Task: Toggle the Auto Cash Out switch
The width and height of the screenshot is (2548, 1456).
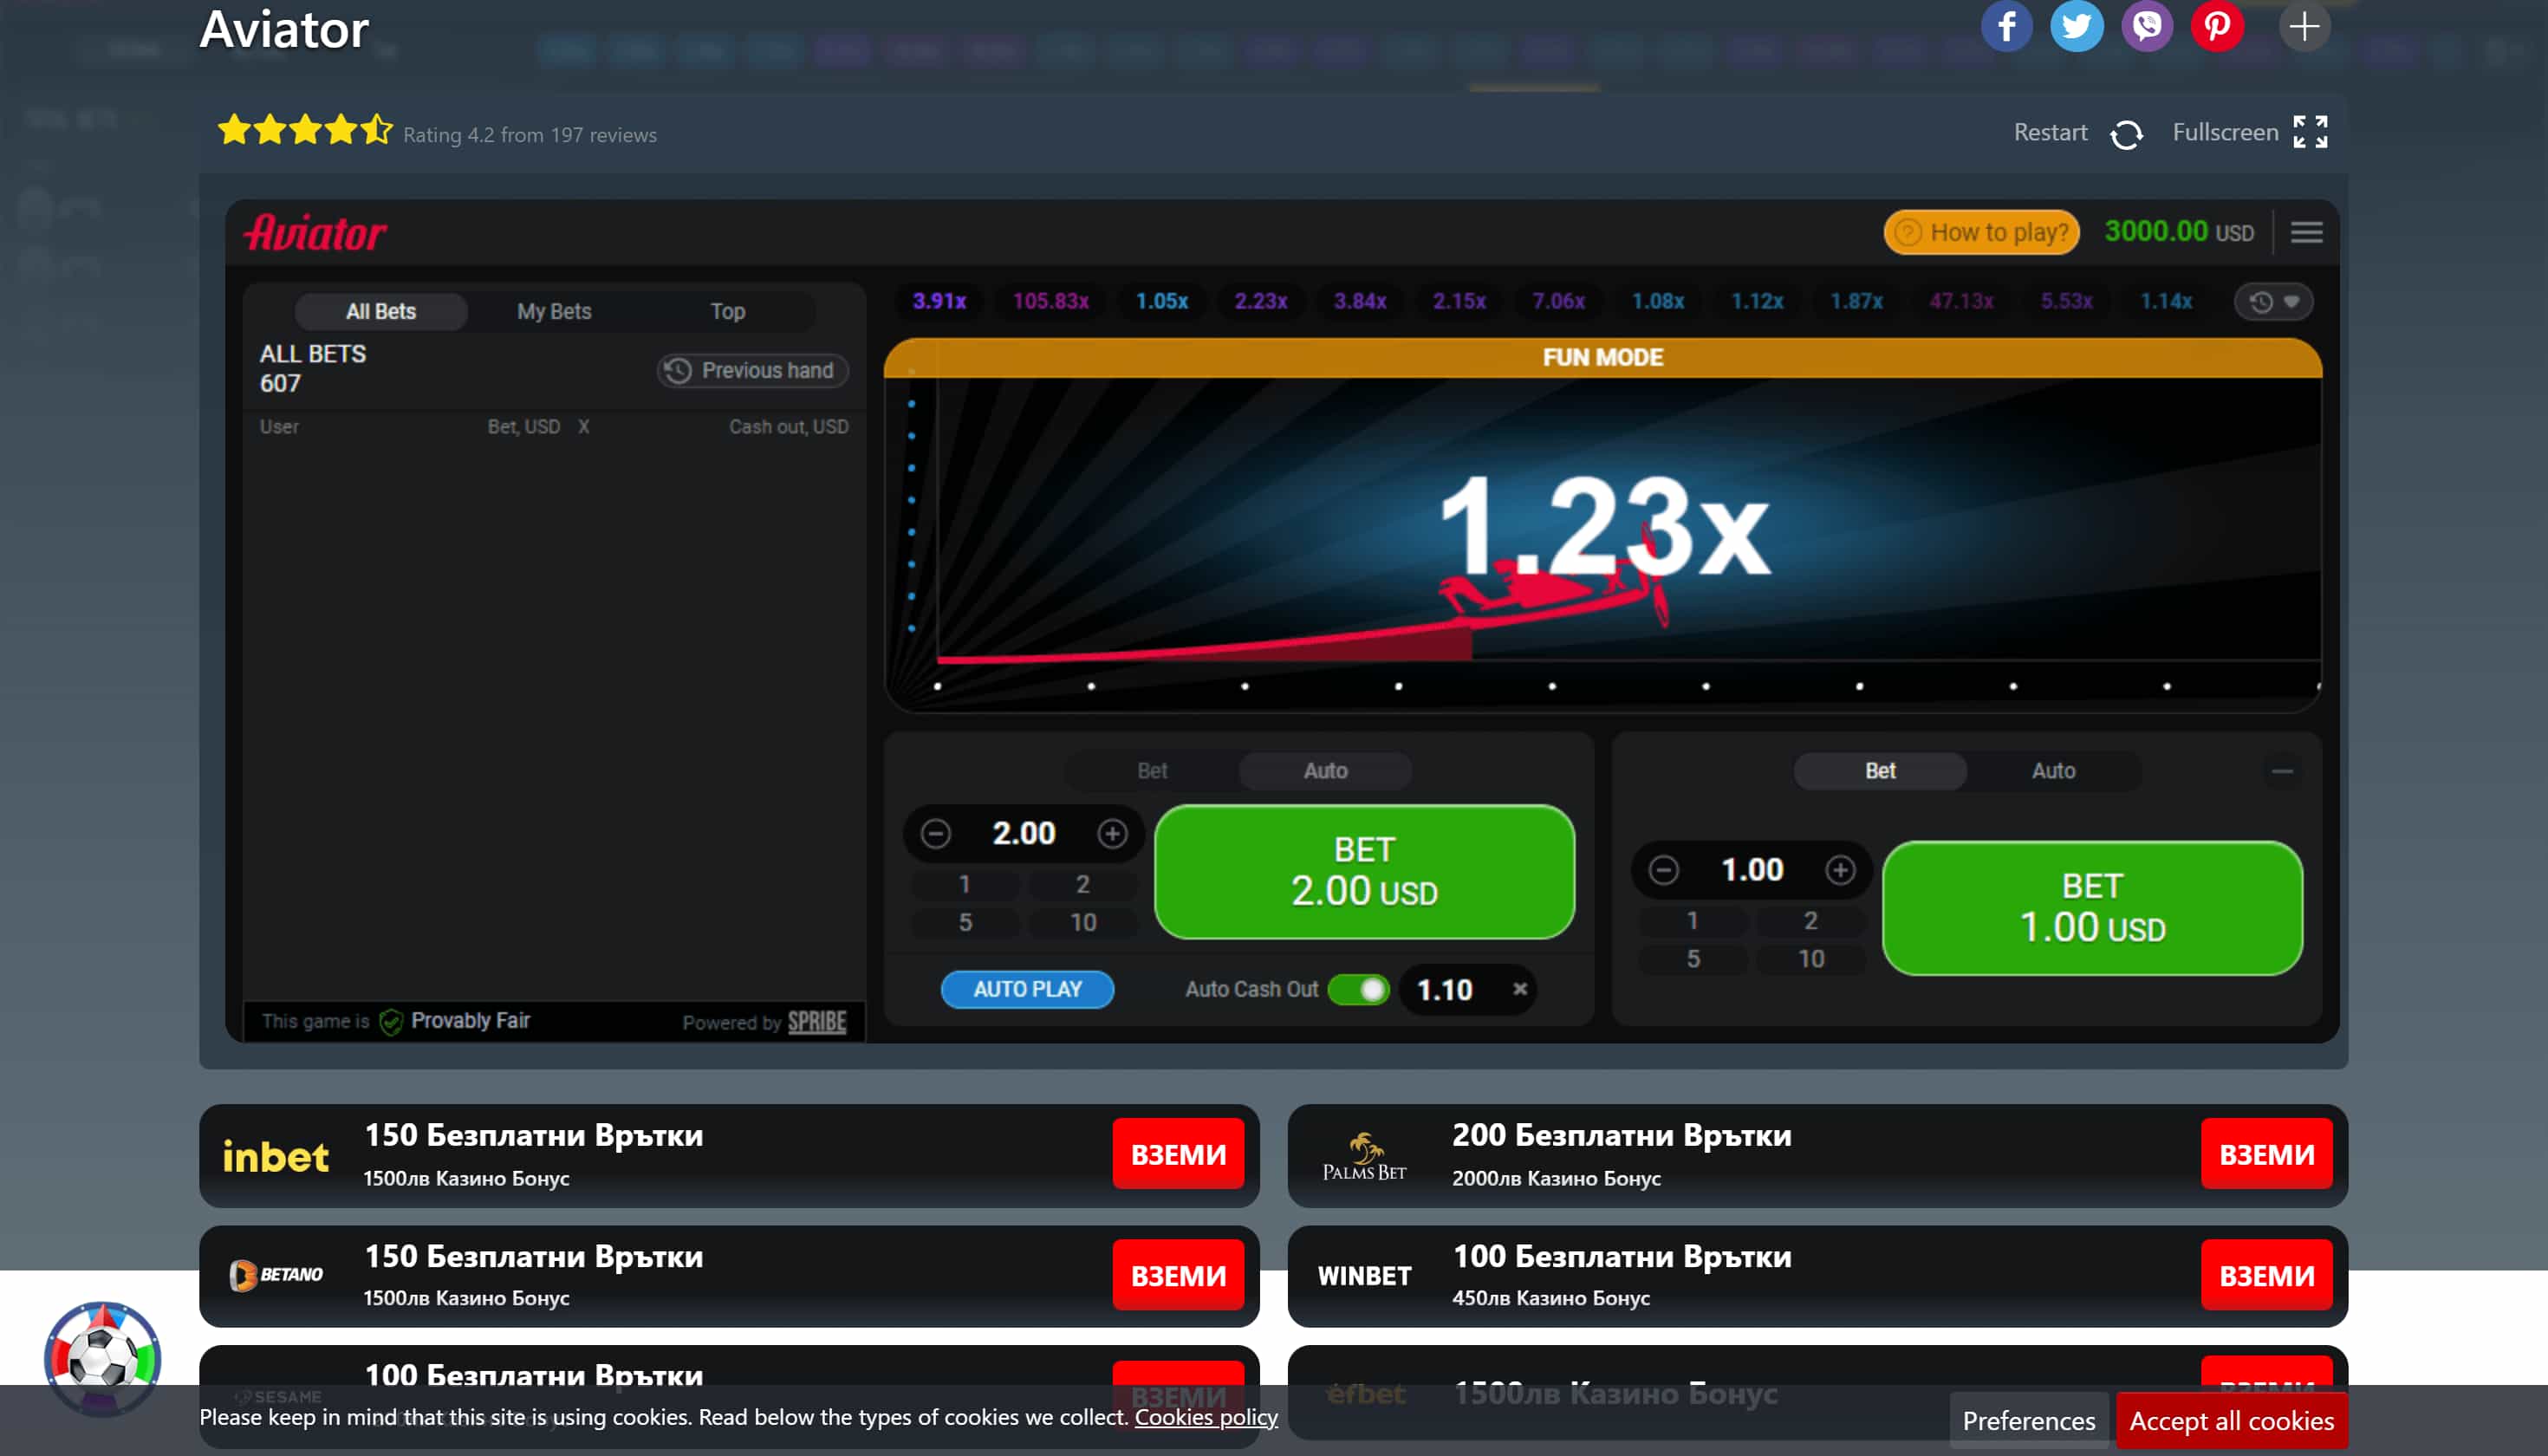Action: [1359, 990]
